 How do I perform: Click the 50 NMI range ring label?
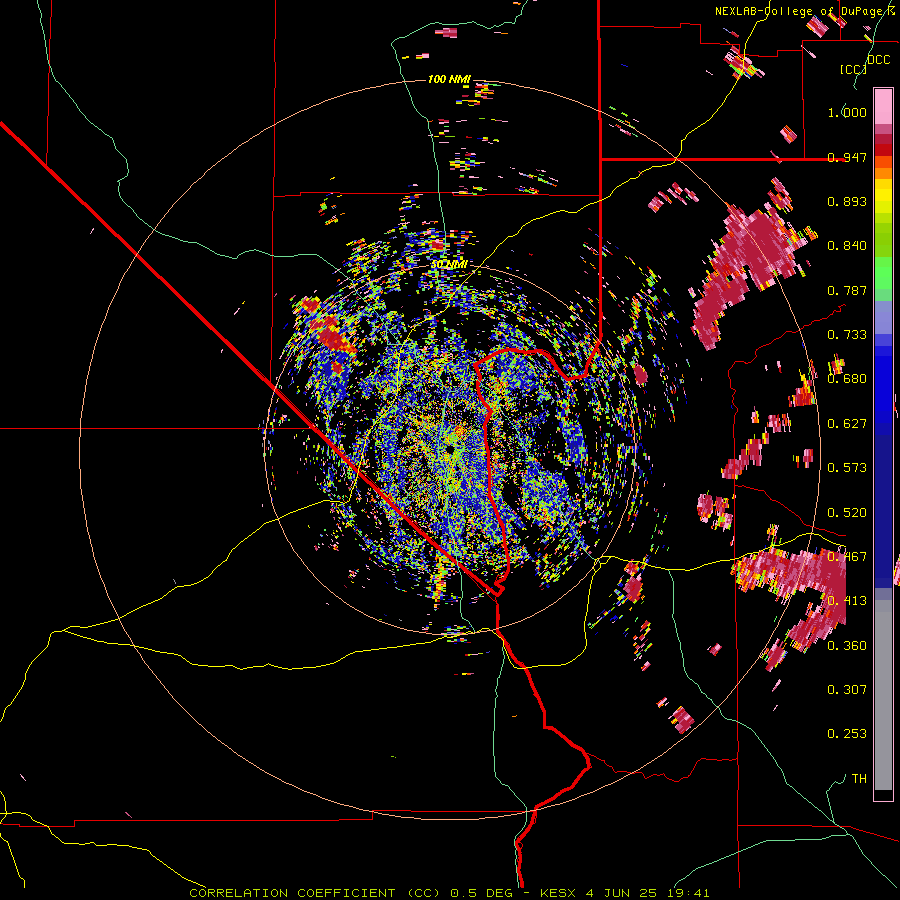click(448, 265)
